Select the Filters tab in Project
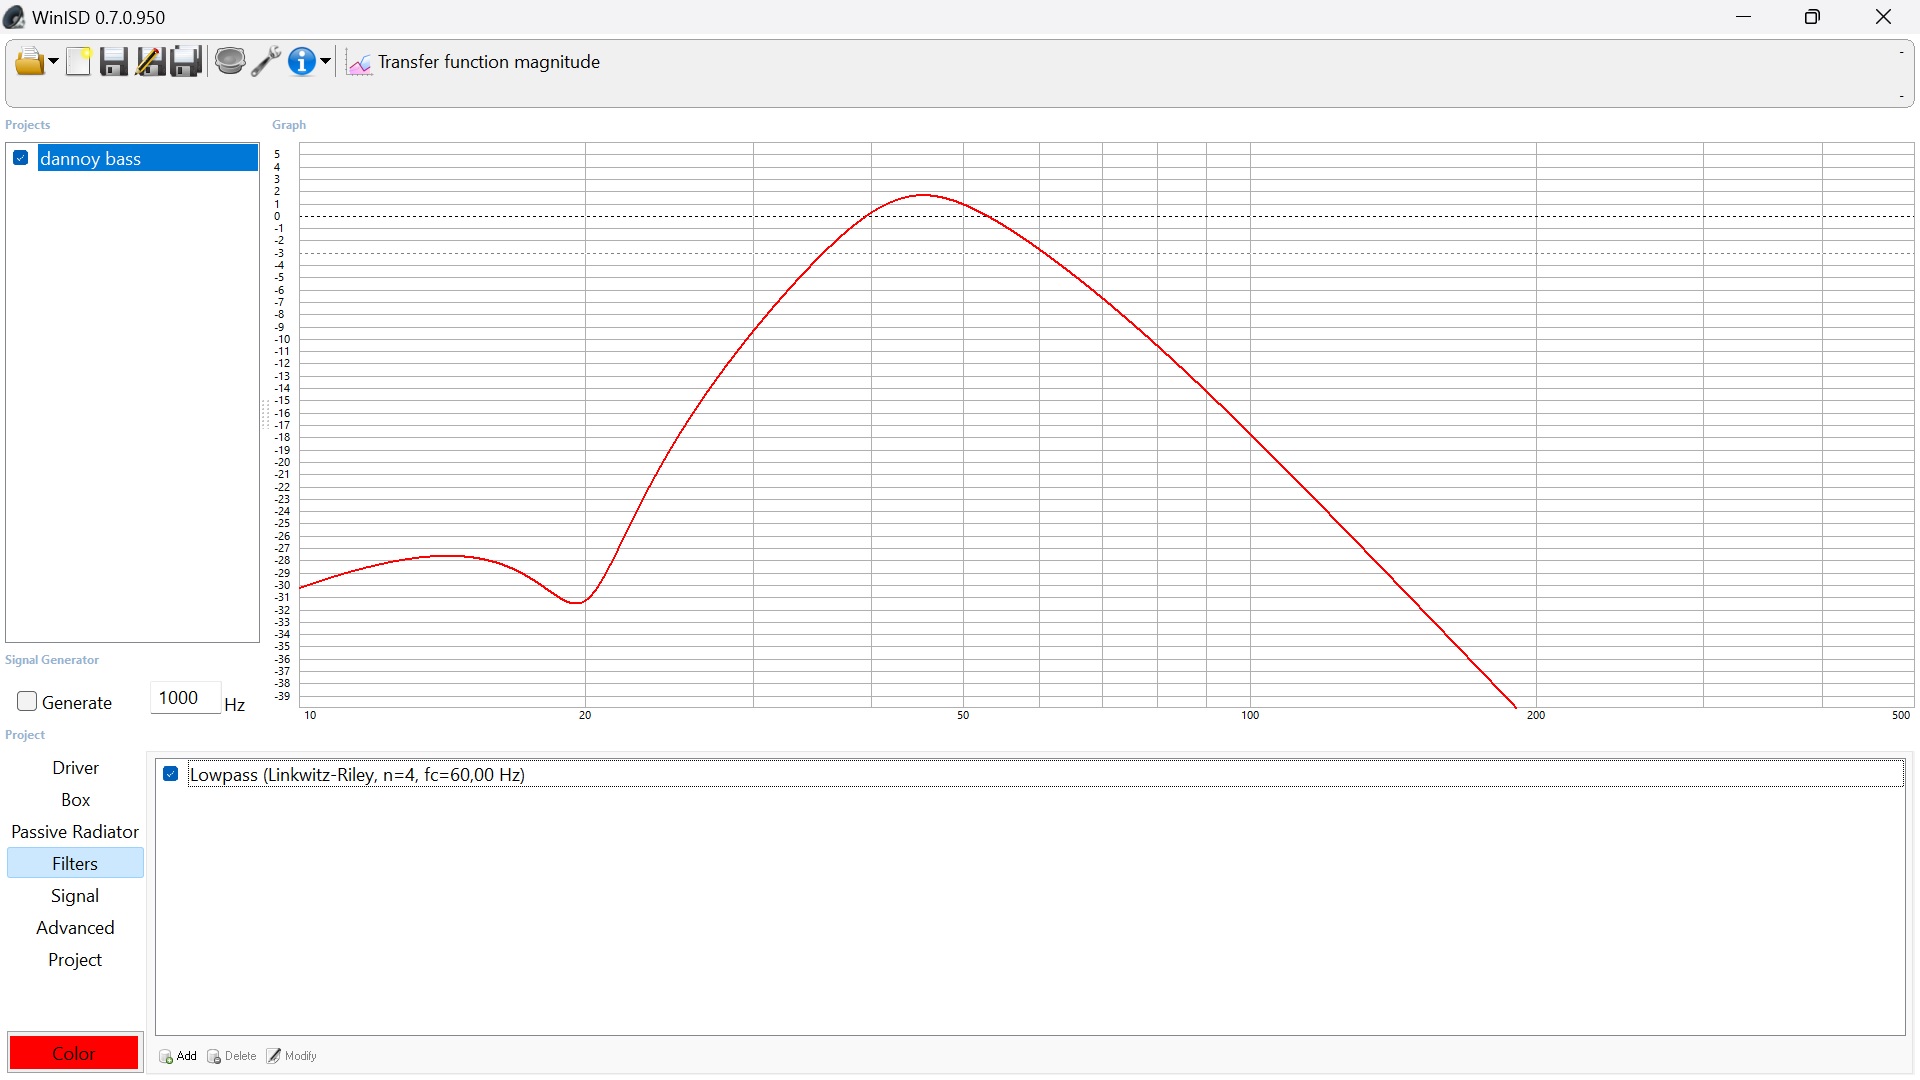 75,864
